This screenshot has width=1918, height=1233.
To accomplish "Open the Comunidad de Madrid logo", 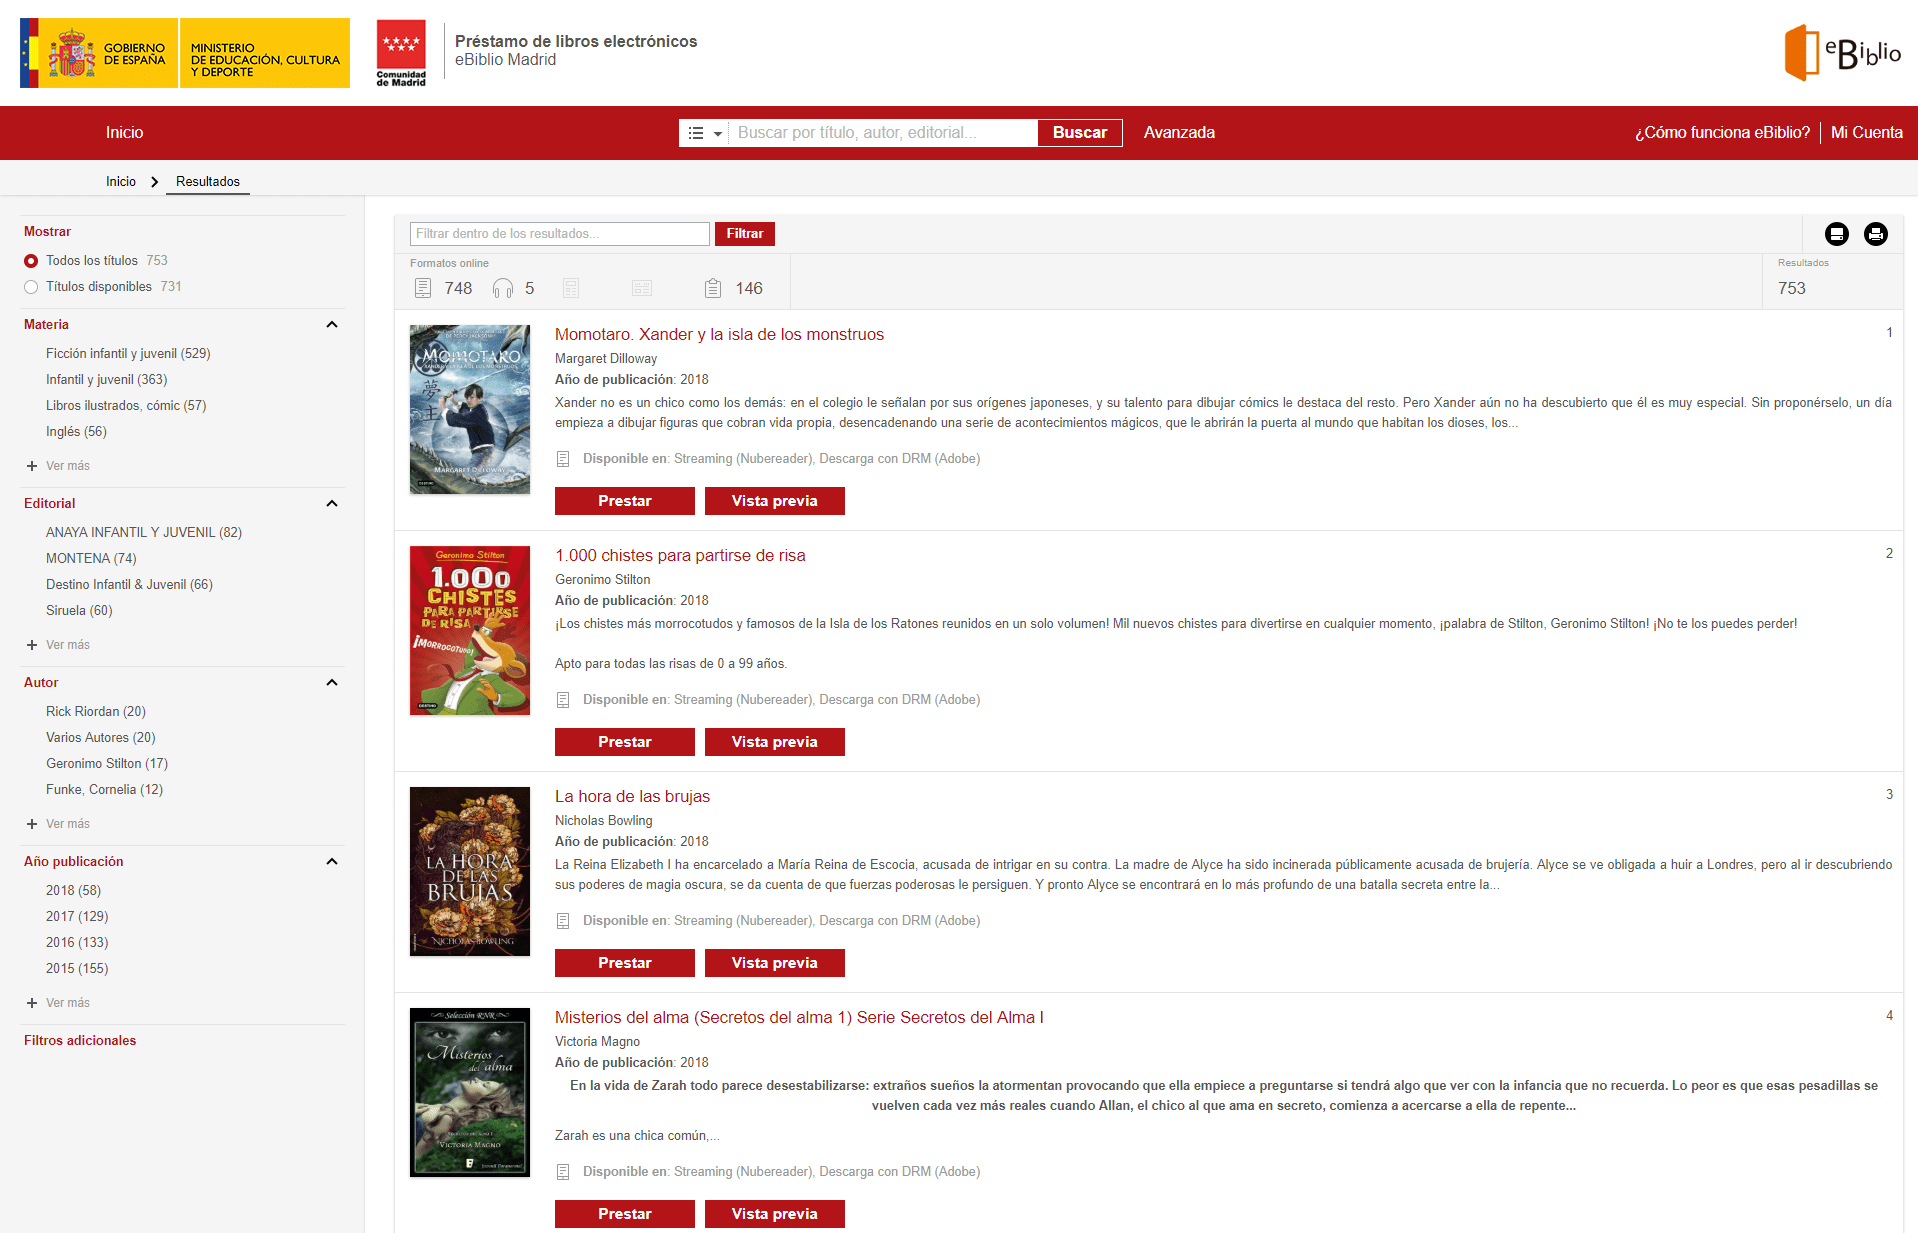I will coord(401,53).
